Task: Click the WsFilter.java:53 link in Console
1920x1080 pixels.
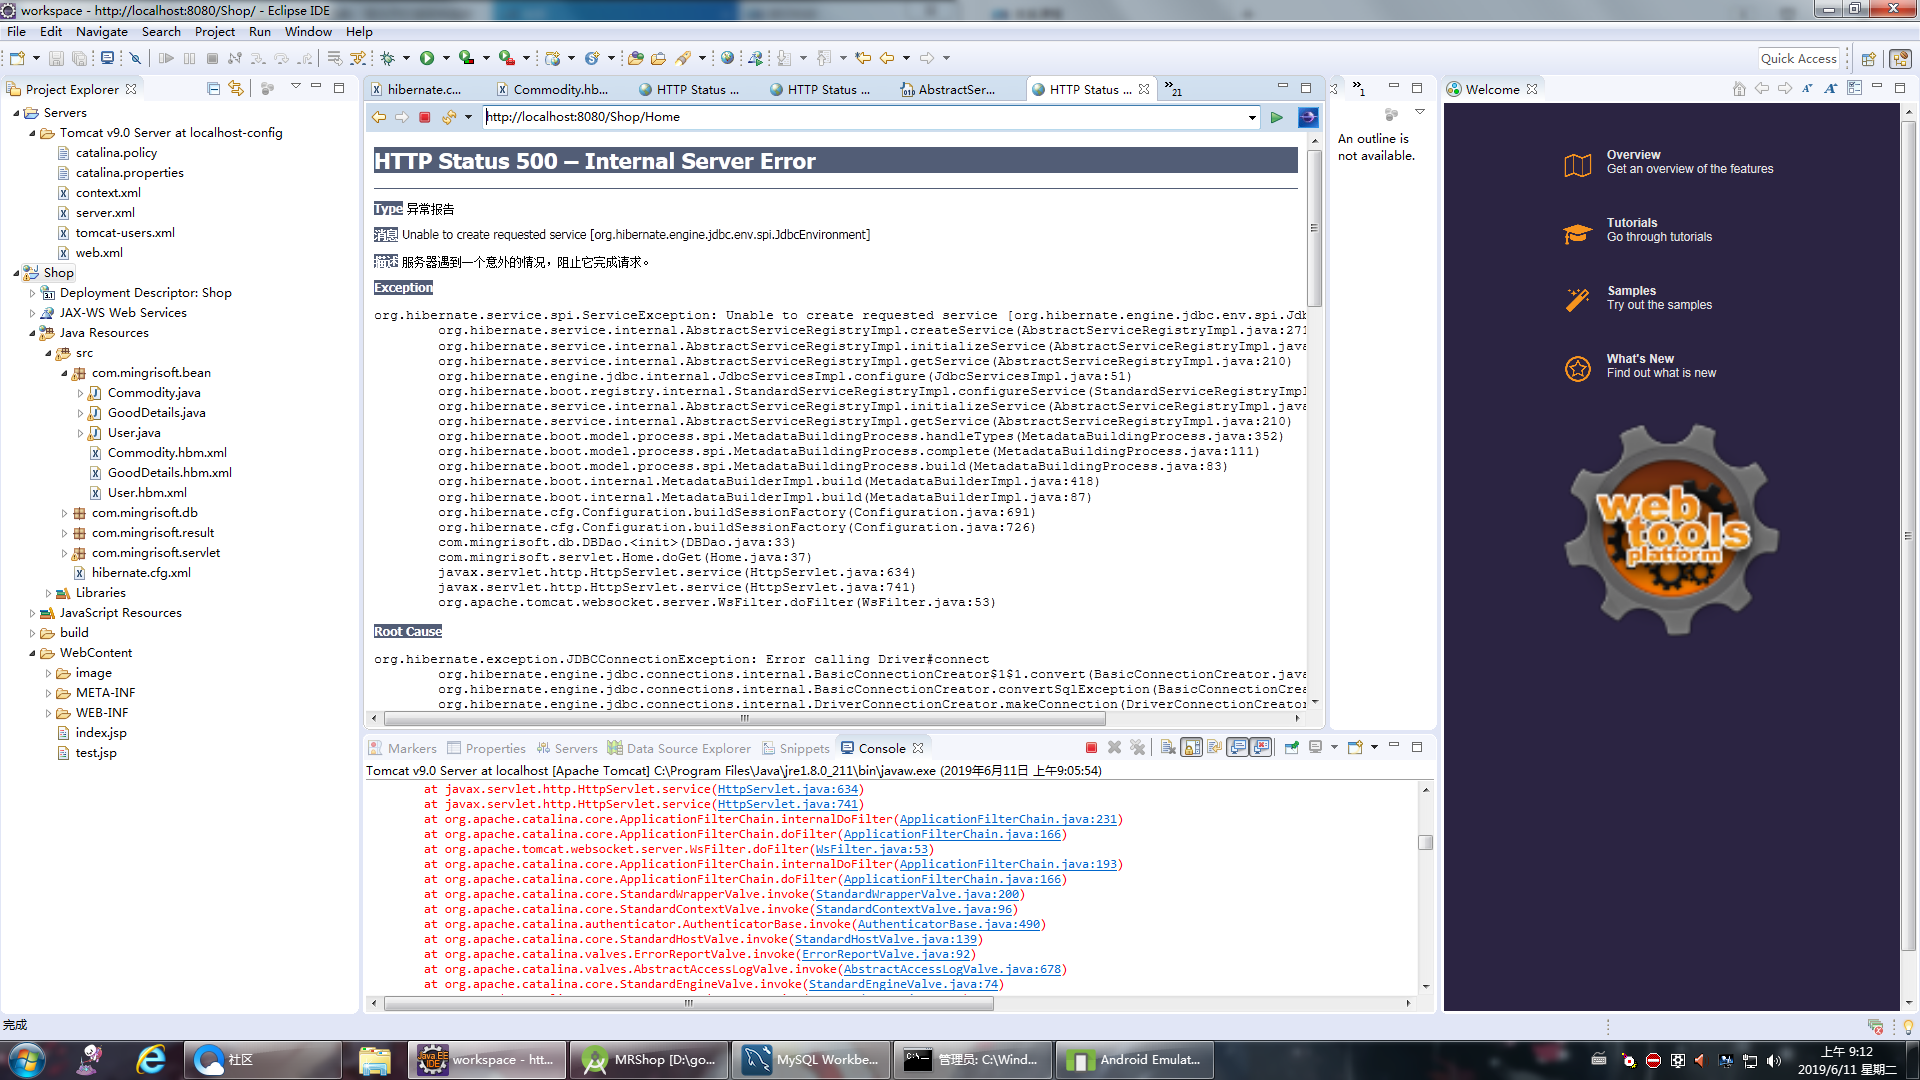Action: [x=872, y=849]
